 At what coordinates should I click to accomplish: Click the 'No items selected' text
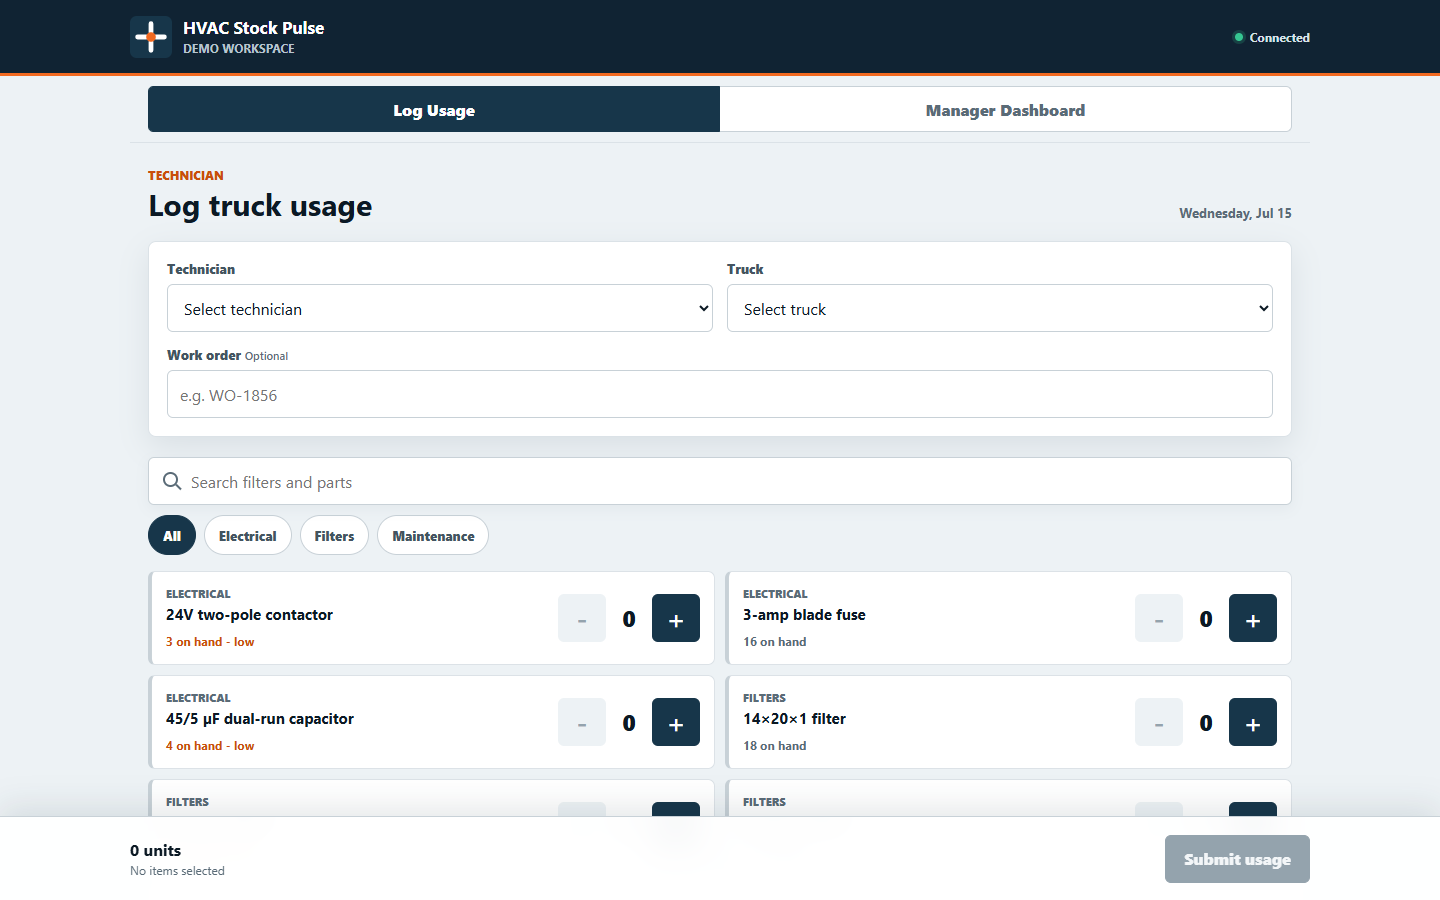click(x=177, y=871)
